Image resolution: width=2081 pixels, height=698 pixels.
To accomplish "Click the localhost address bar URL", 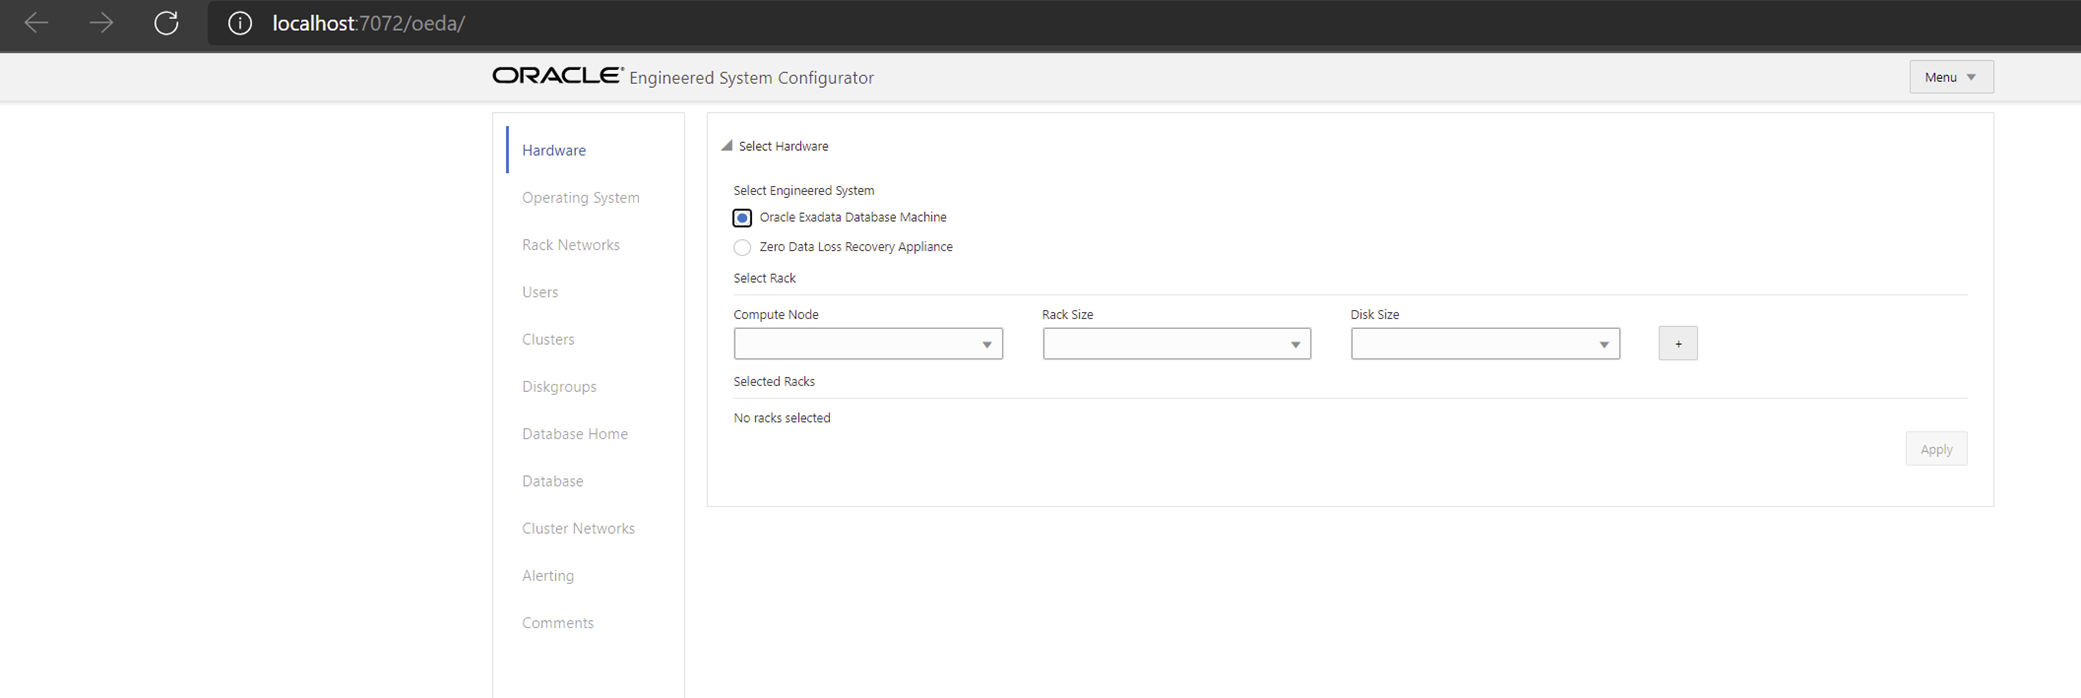I will coord(368,23).
